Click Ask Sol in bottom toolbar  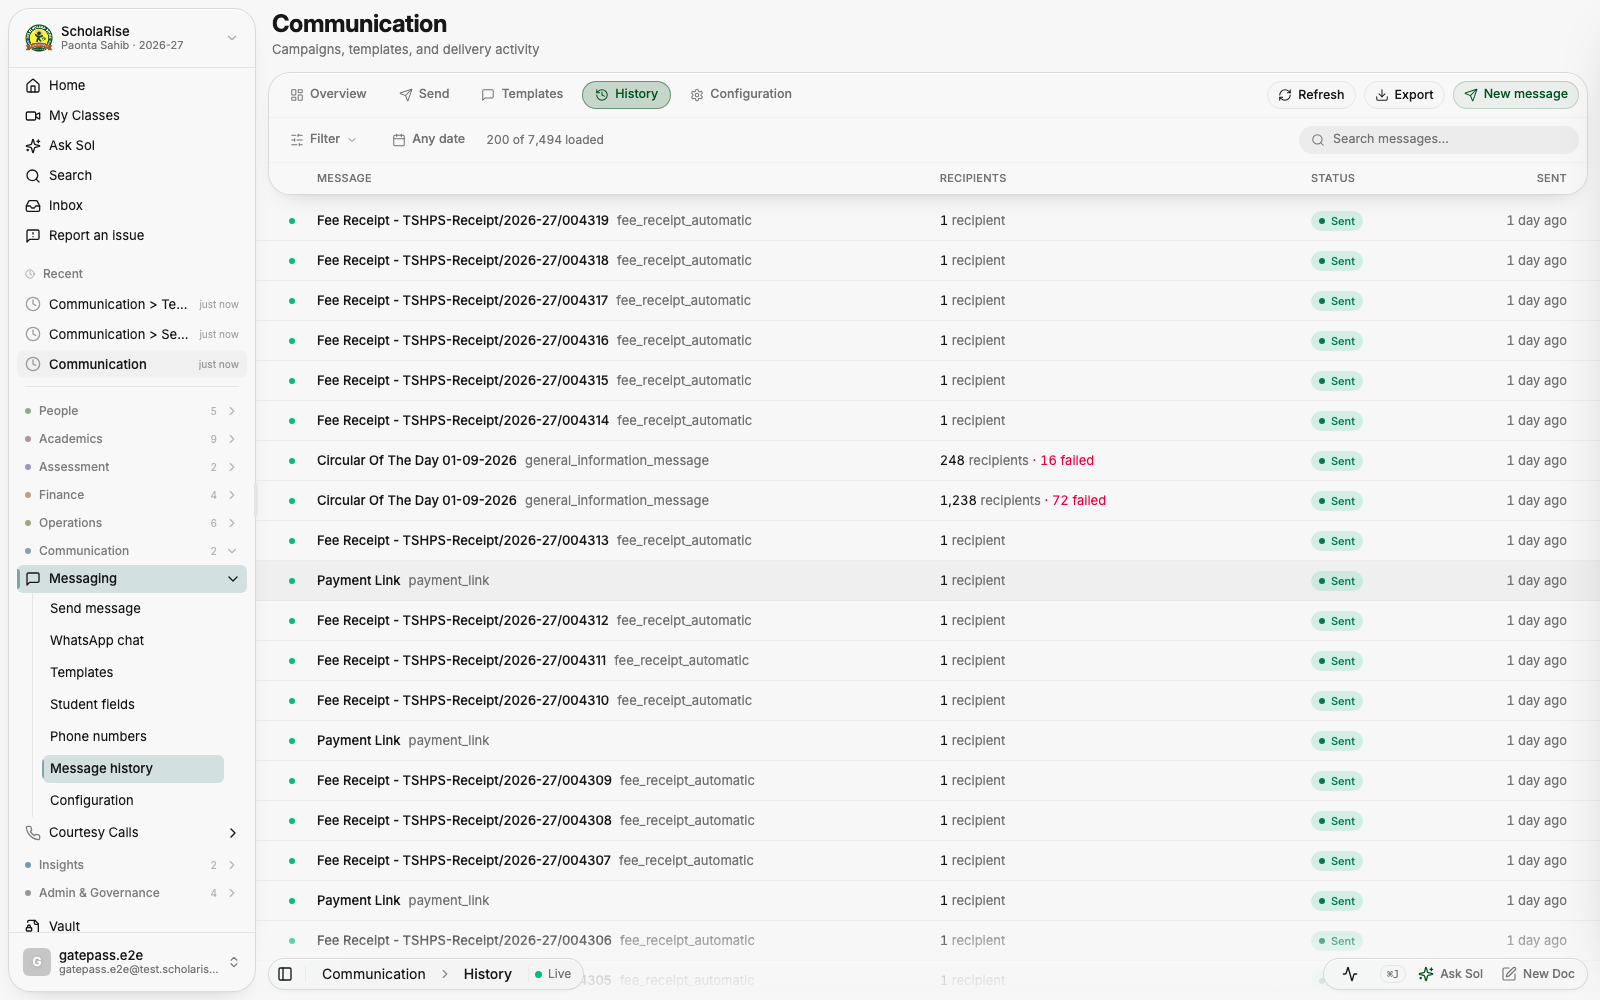[x=1451, y=974]
